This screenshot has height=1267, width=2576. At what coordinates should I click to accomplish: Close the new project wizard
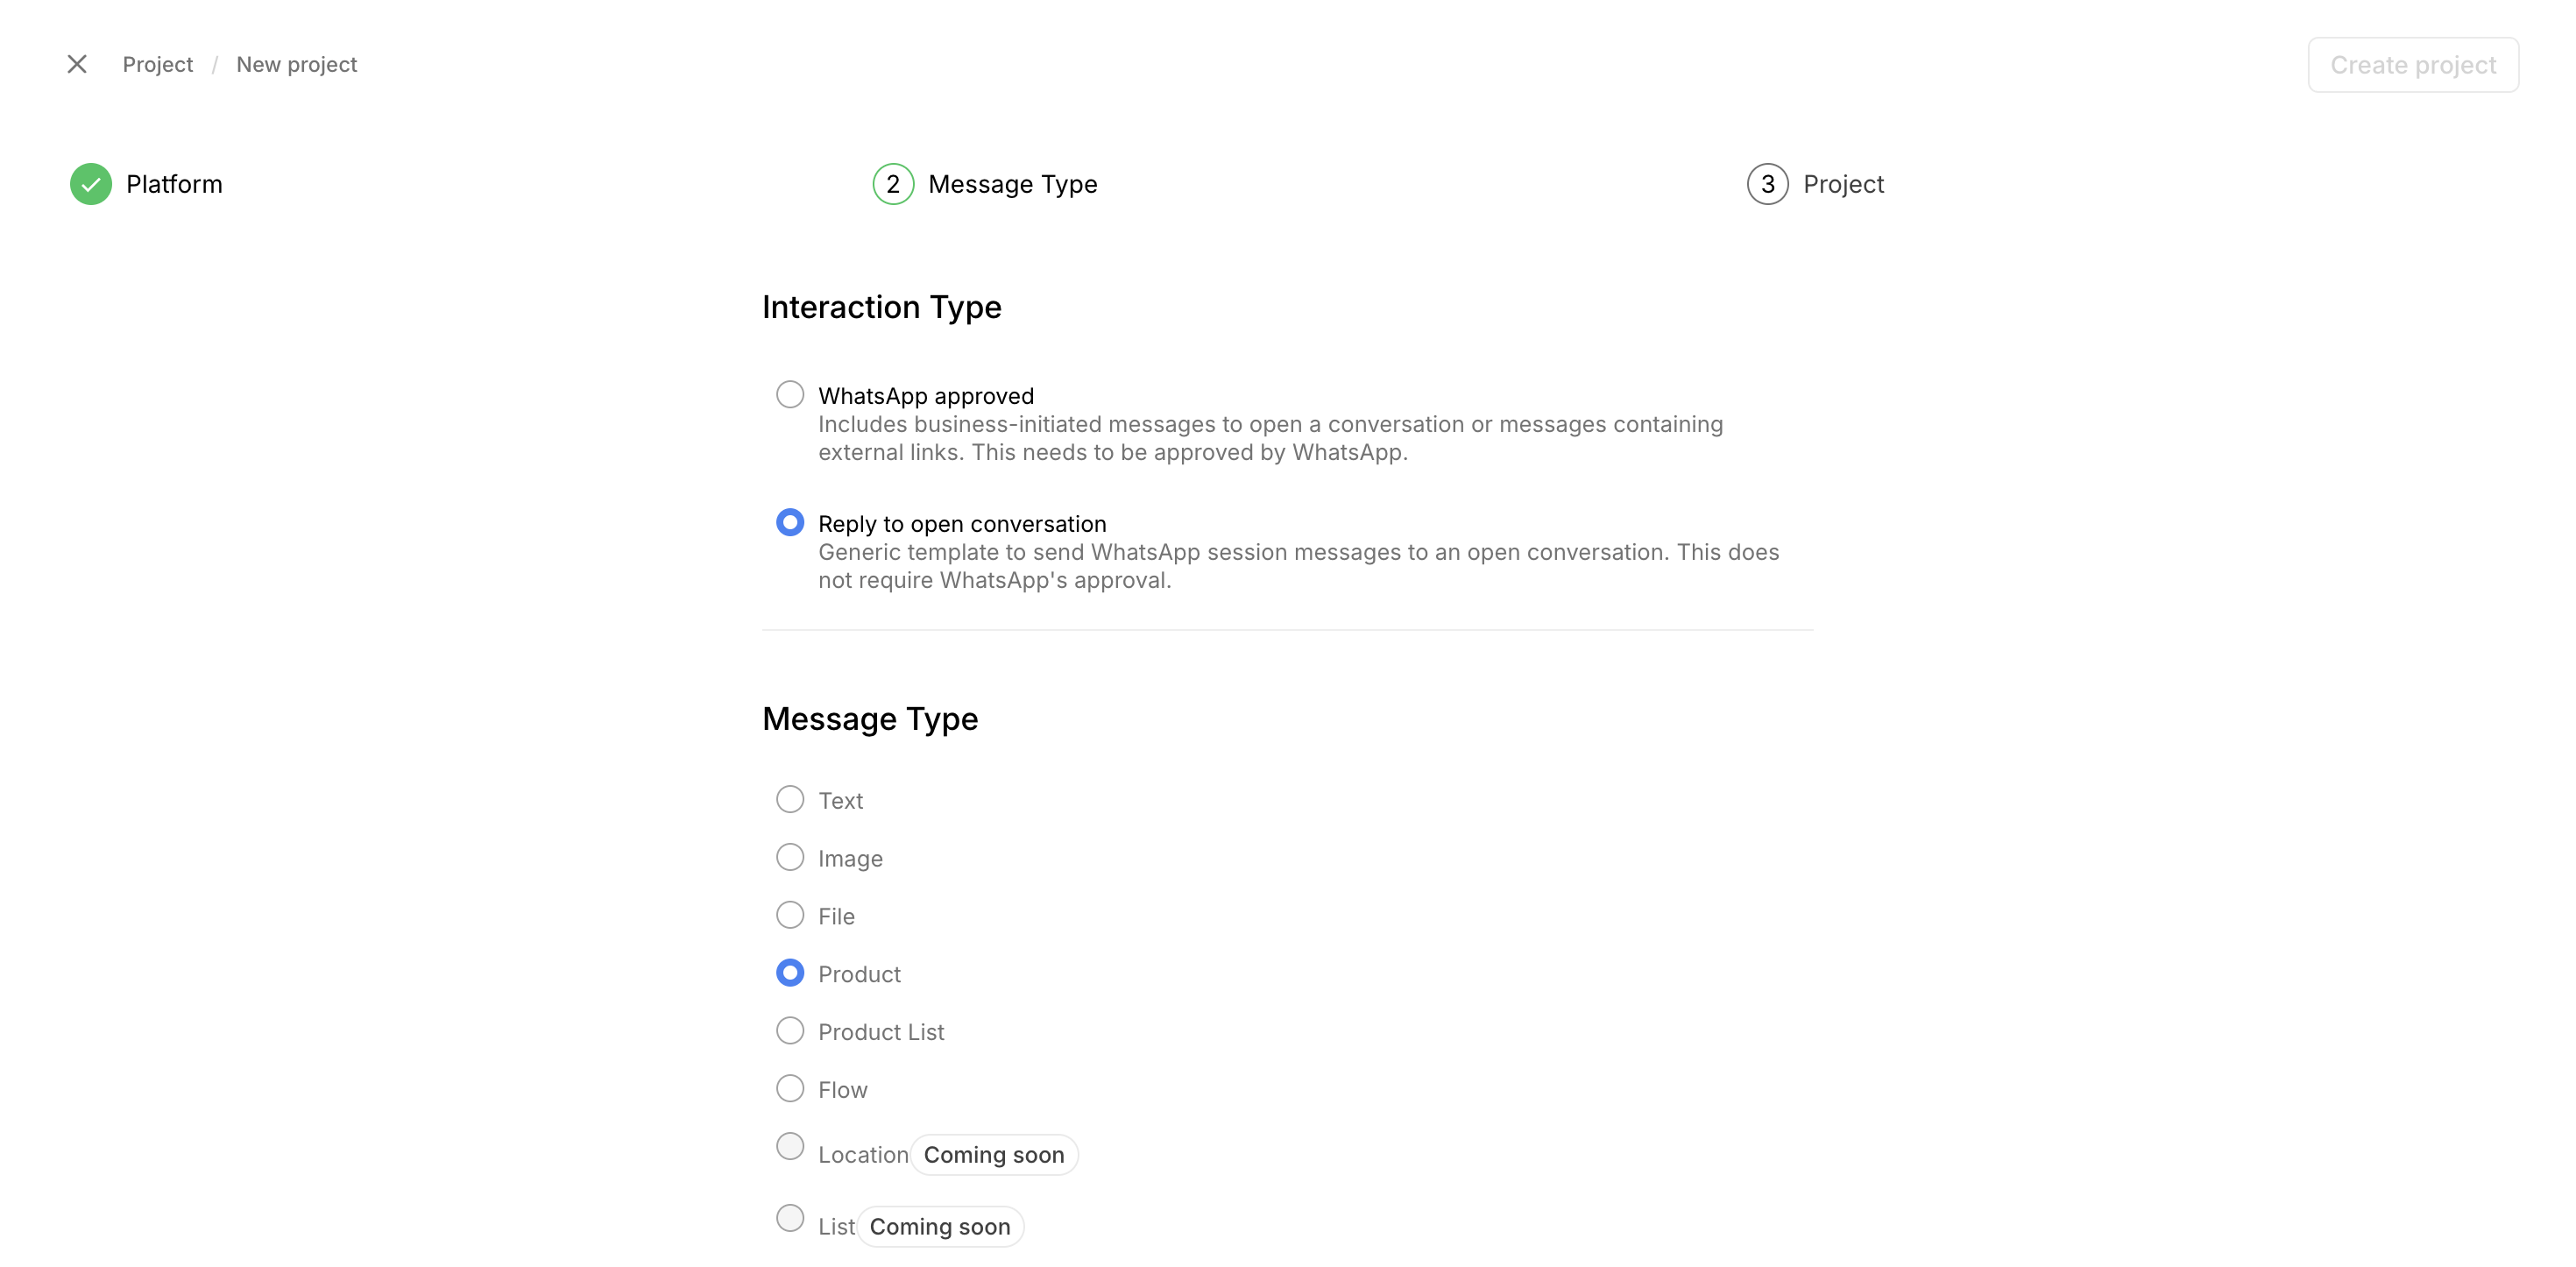[x=77, y=64]
